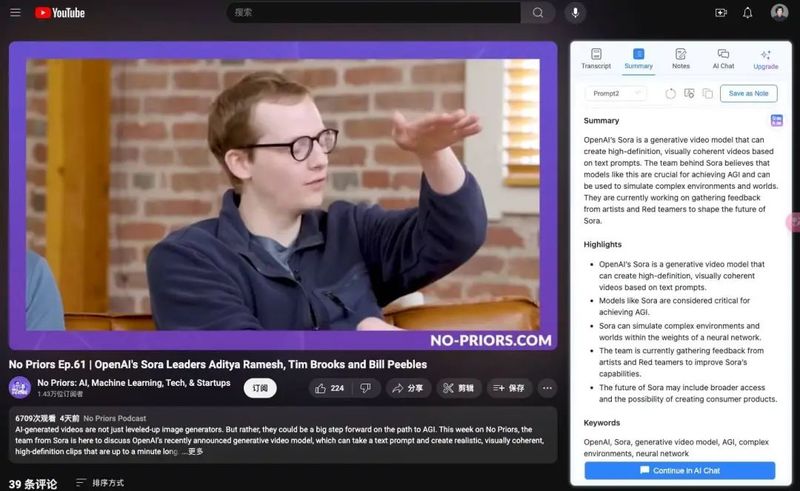
Task: Dislike the video with thumbs down
Action: [x=365, y=388]
